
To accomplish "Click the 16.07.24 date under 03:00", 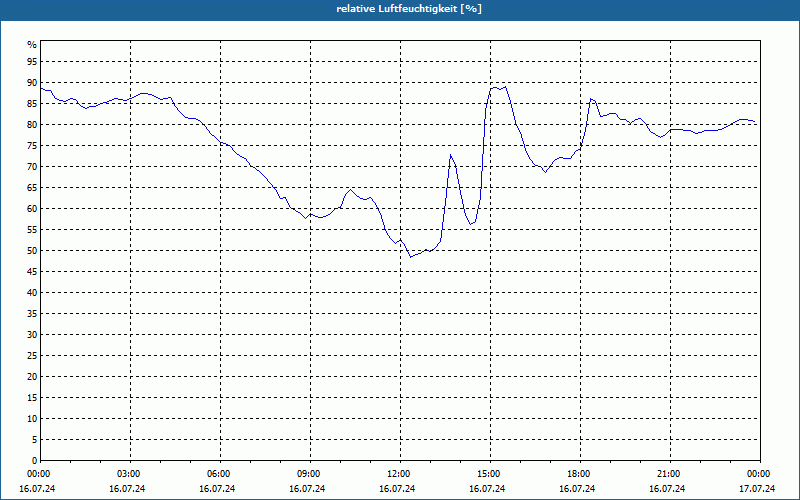I will click(127, 489).
